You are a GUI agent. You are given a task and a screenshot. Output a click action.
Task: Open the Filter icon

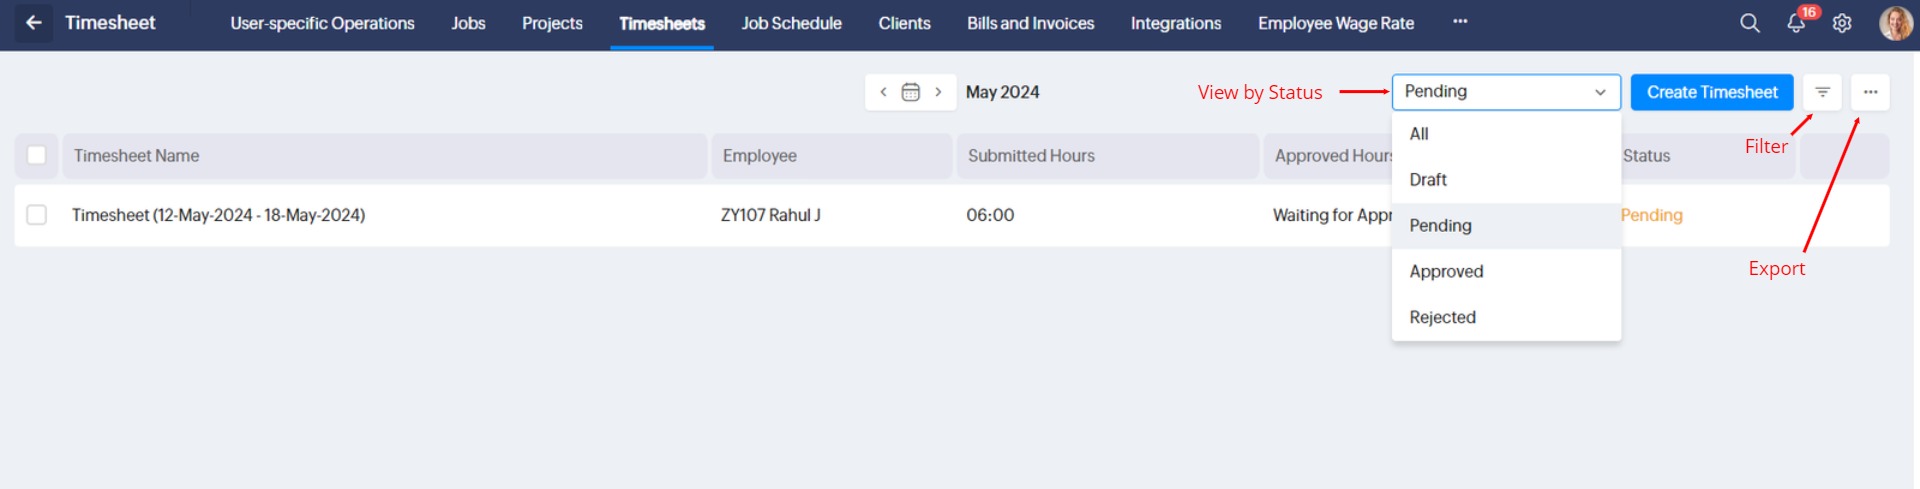point(1822,92)
